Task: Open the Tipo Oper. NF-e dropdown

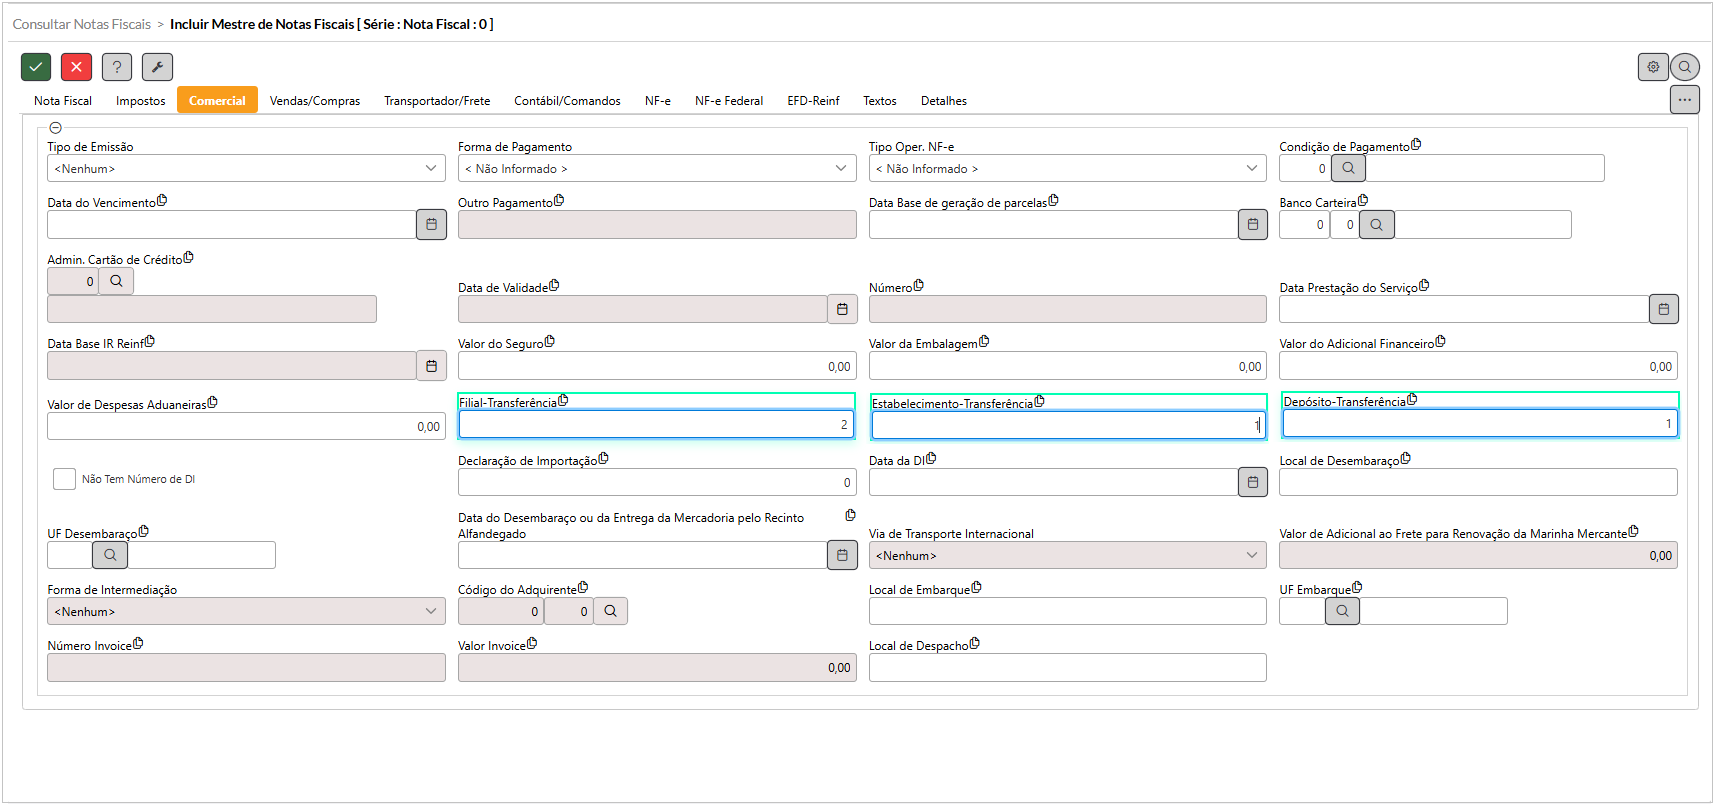Action: click(x=1067, y=168)
